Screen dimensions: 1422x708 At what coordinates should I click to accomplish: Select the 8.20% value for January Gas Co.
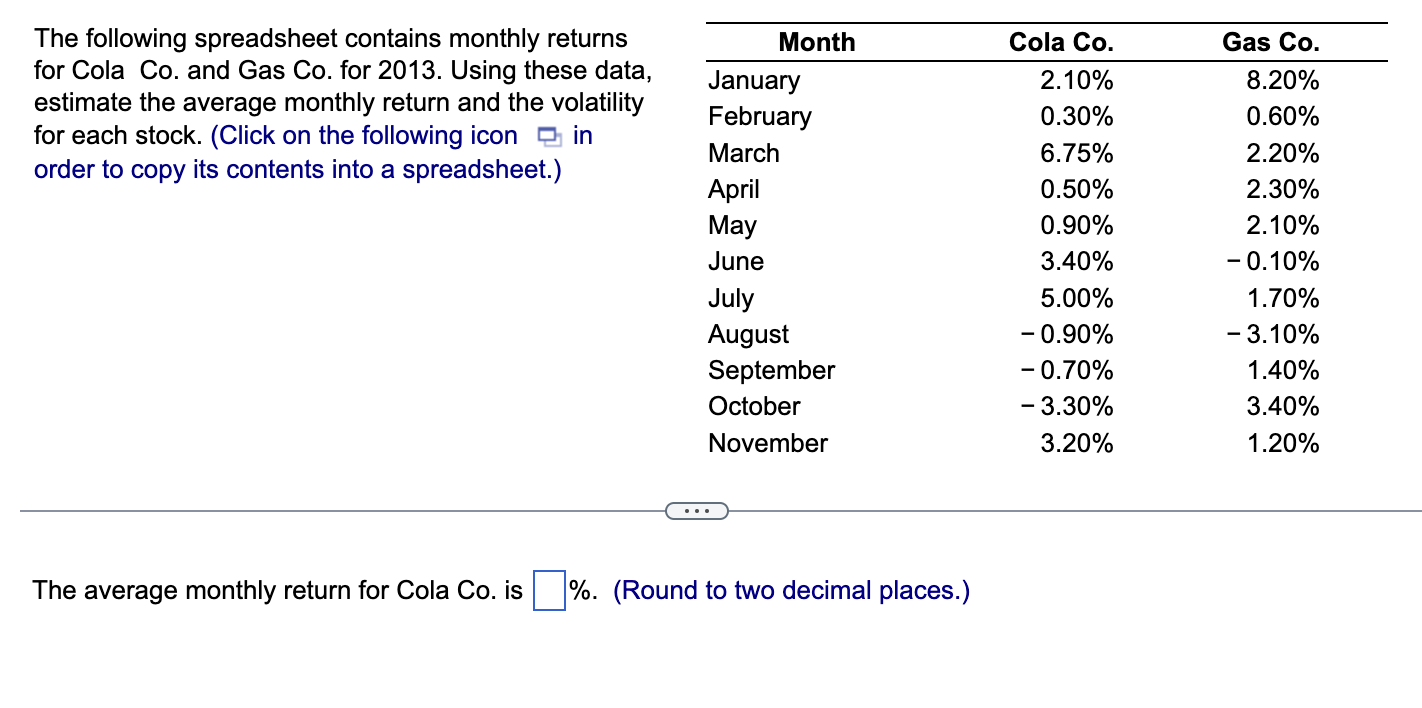click(x=1283, y=80)
